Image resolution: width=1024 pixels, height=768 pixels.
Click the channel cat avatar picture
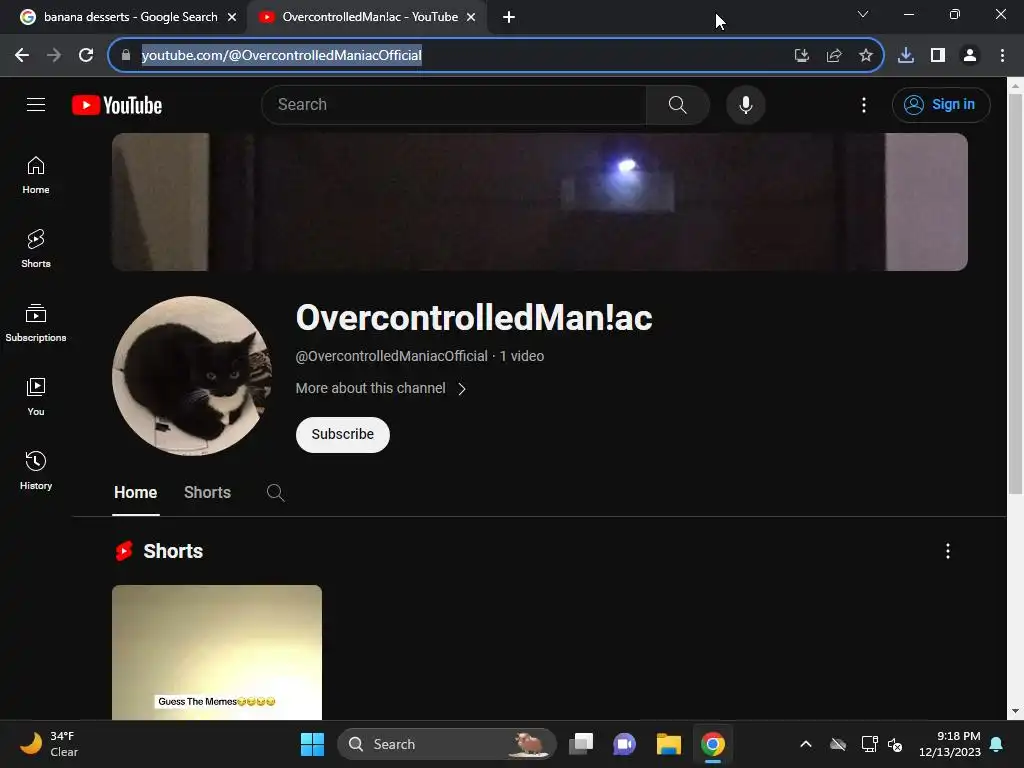192,376
